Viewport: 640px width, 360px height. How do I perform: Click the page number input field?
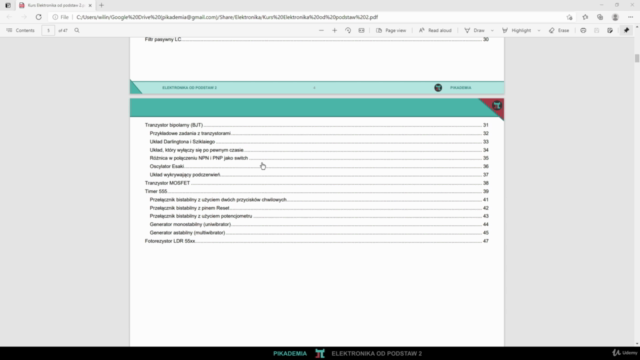(x=48, y=31)
